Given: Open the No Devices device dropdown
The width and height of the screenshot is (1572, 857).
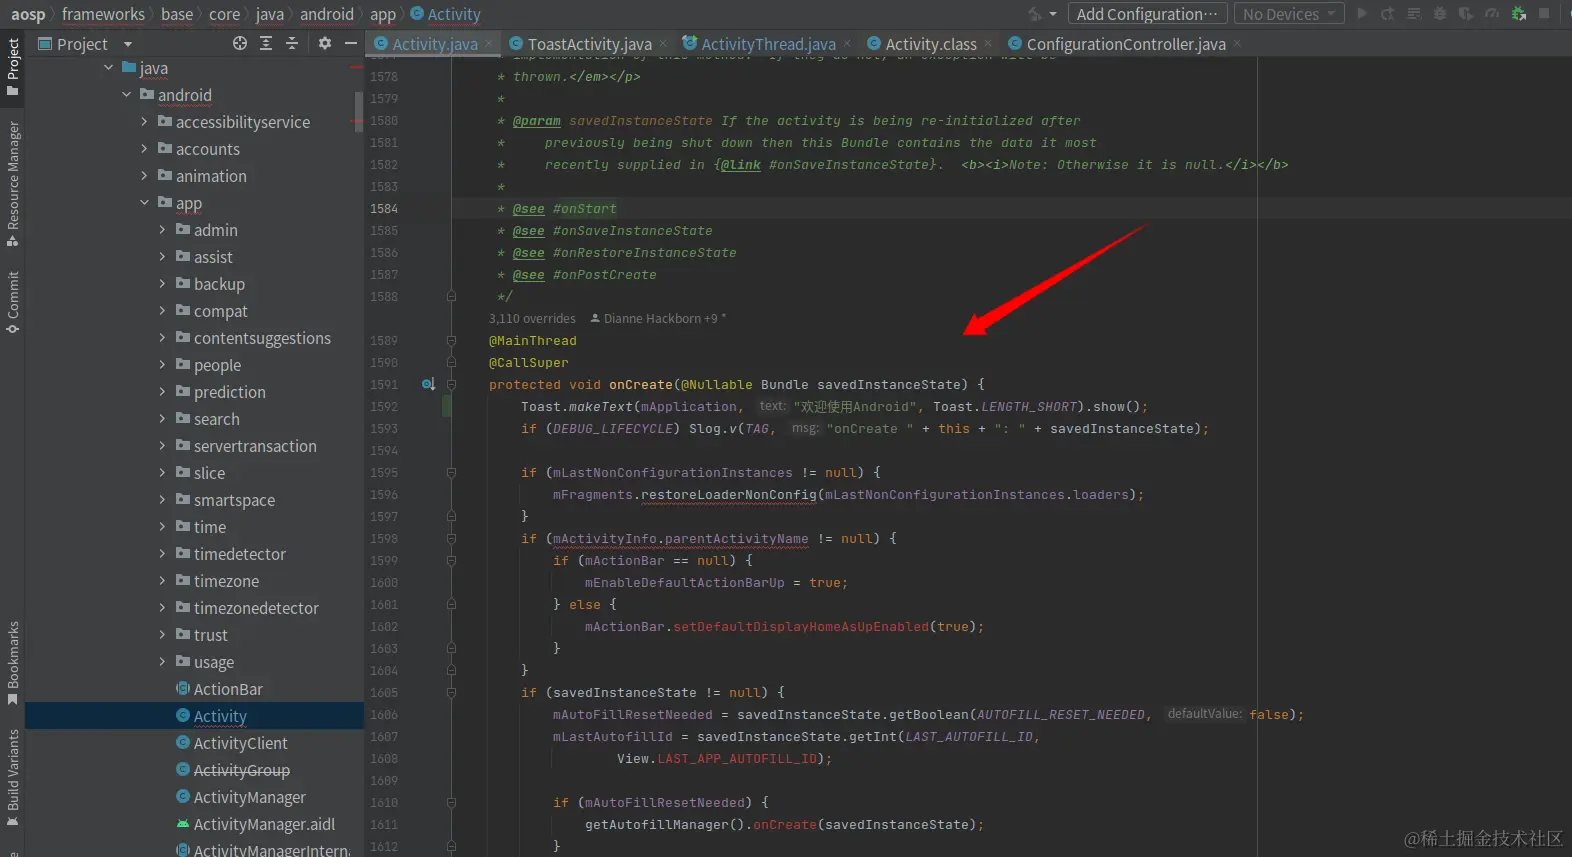Looking at the screenshot, I should pos(1289,14).
